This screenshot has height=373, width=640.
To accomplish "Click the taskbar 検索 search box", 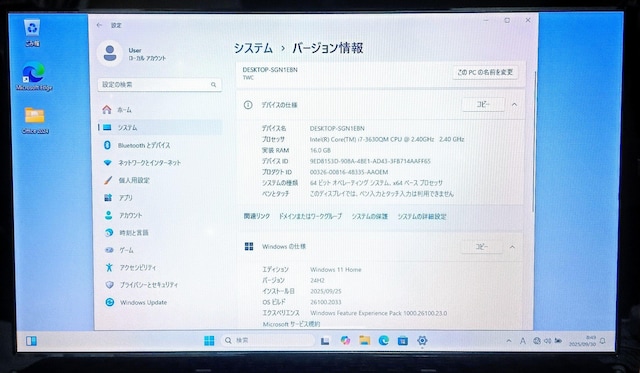I will pos(268,340).
